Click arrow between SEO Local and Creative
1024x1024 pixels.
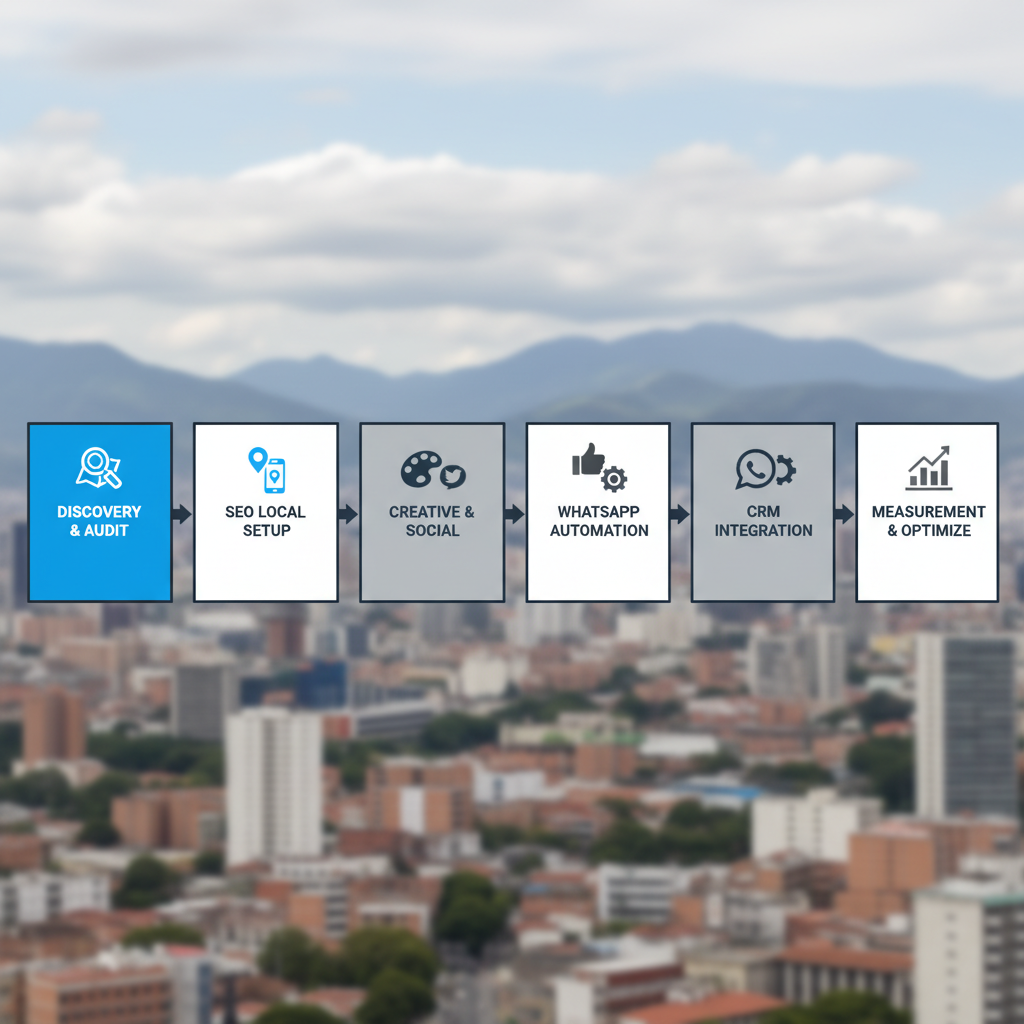click(348, 514)
